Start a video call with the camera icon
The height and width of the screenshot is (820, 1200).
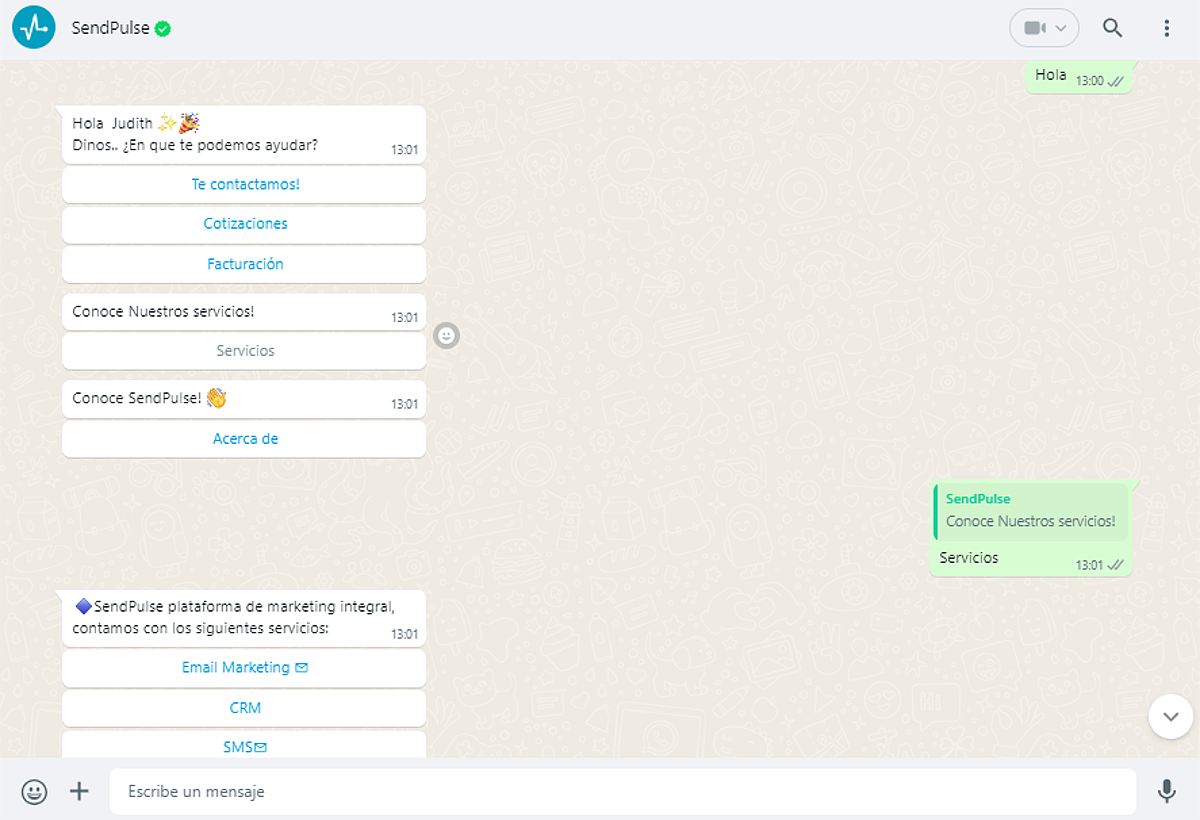(1034, 28)
